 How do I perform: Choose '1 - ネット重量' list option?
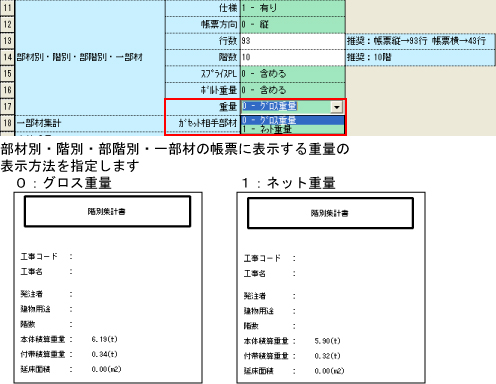coord(292,129)
